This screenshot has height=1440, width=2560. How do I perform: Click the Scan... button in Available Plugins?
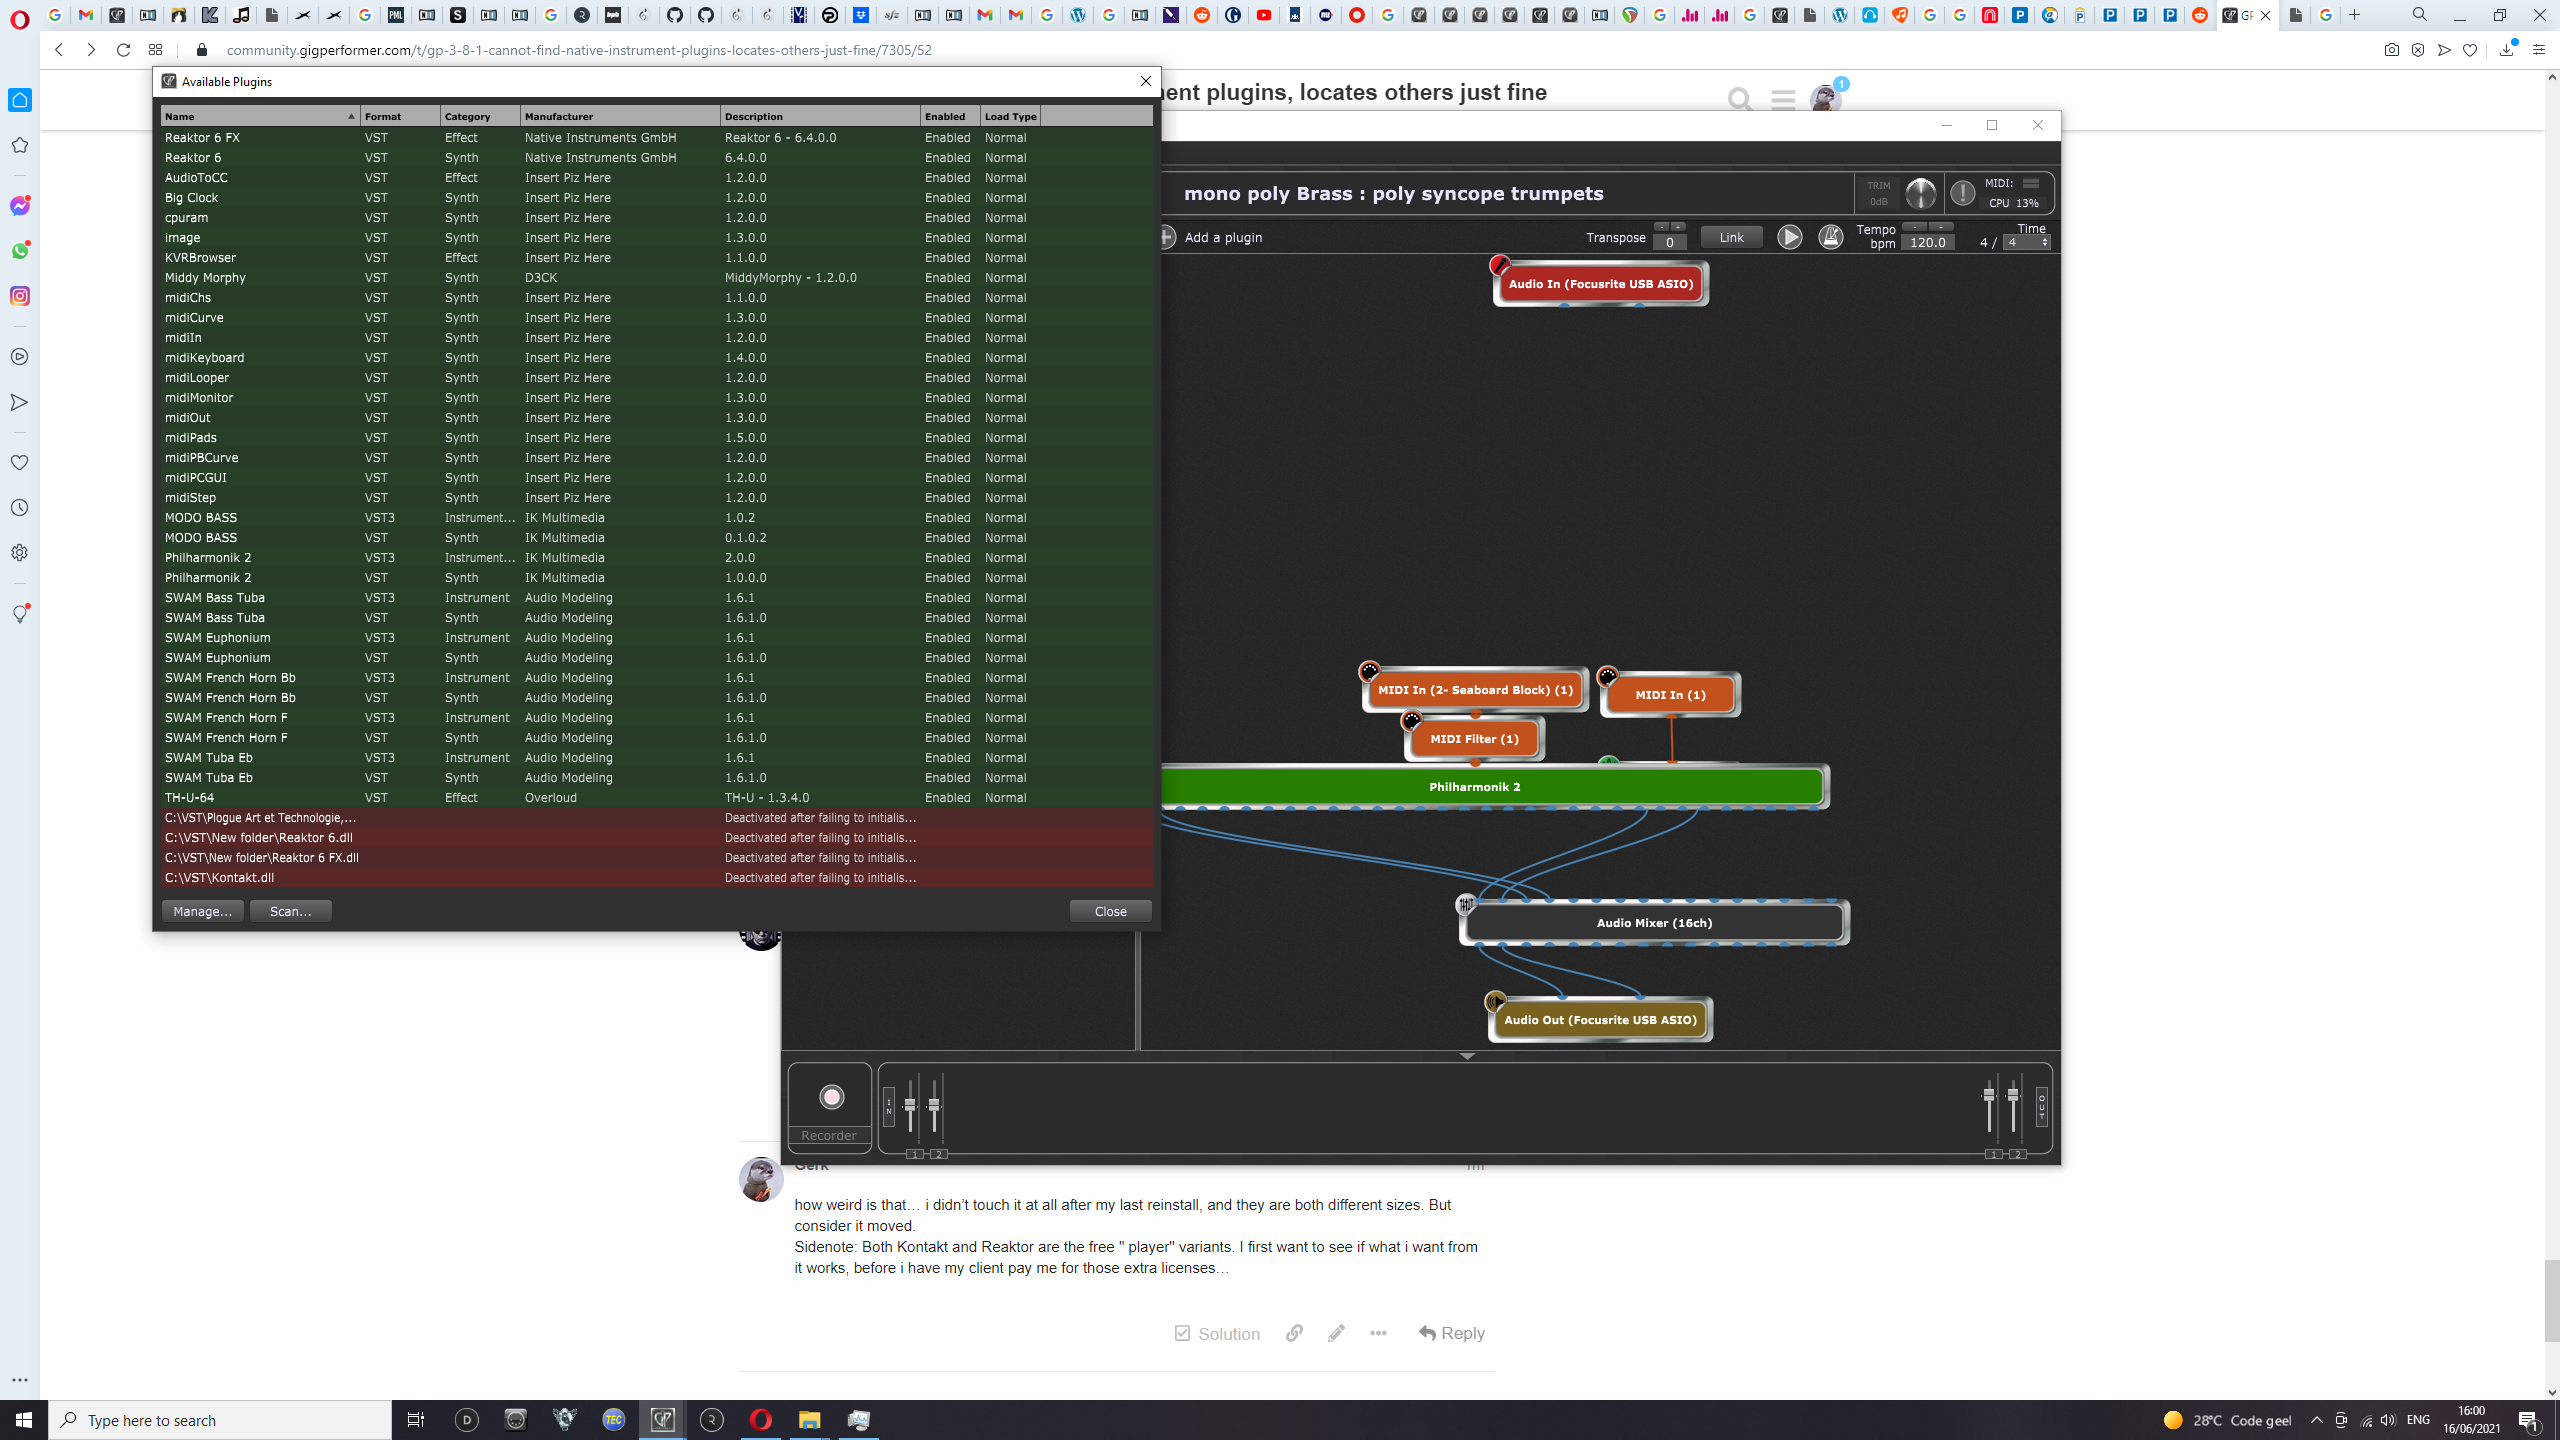click(290, 911)
